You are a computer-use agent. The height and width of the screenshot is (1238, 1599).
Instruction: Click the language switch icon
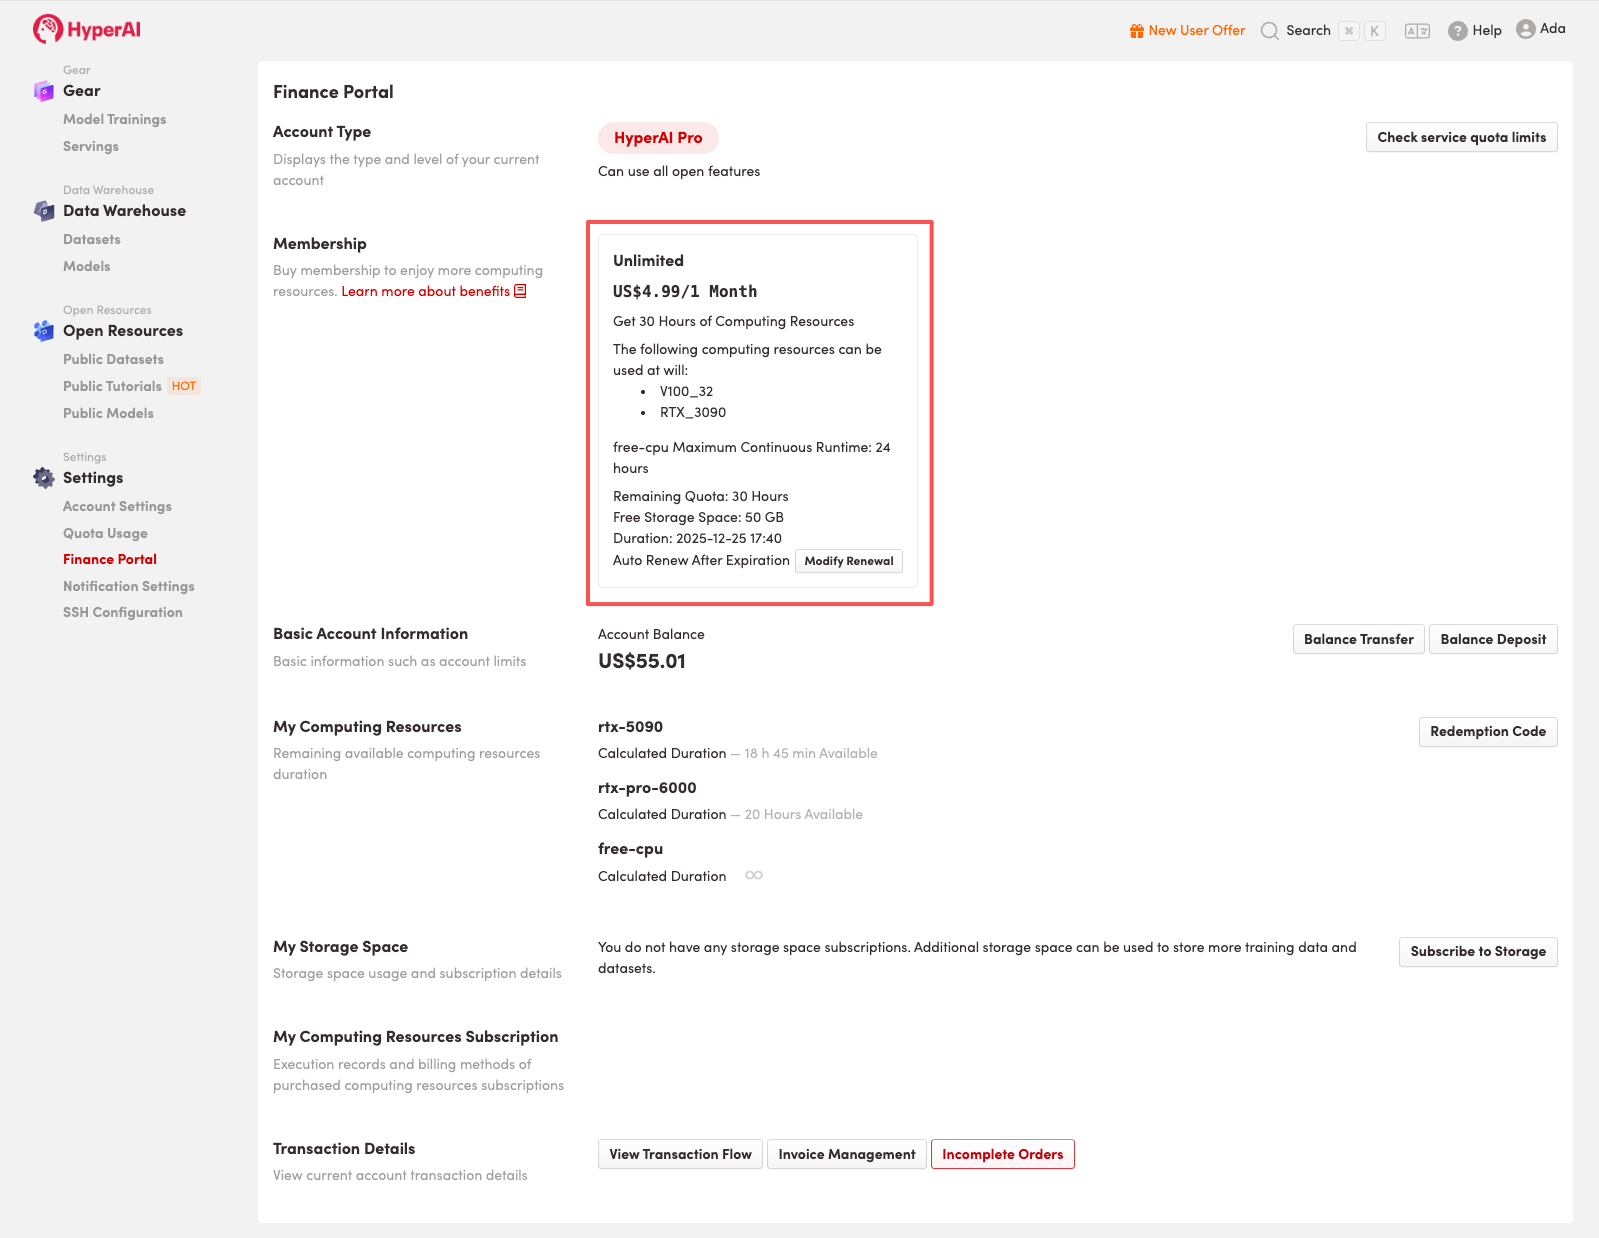pos(1416,31)
